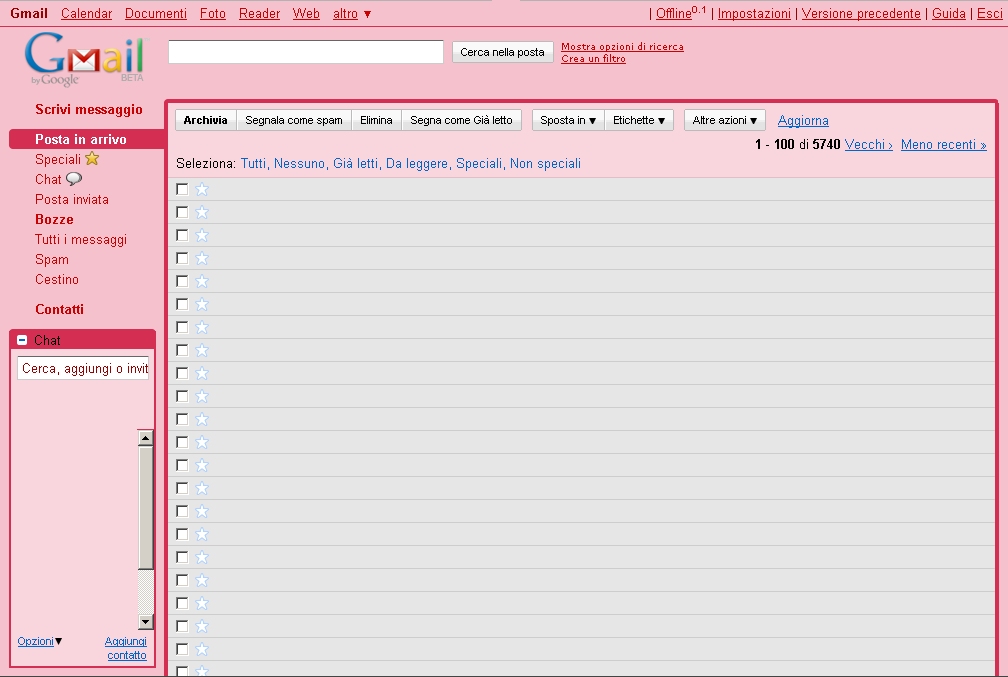Star the second message row
Screen dimensions: 1008x677
[202, 212]
